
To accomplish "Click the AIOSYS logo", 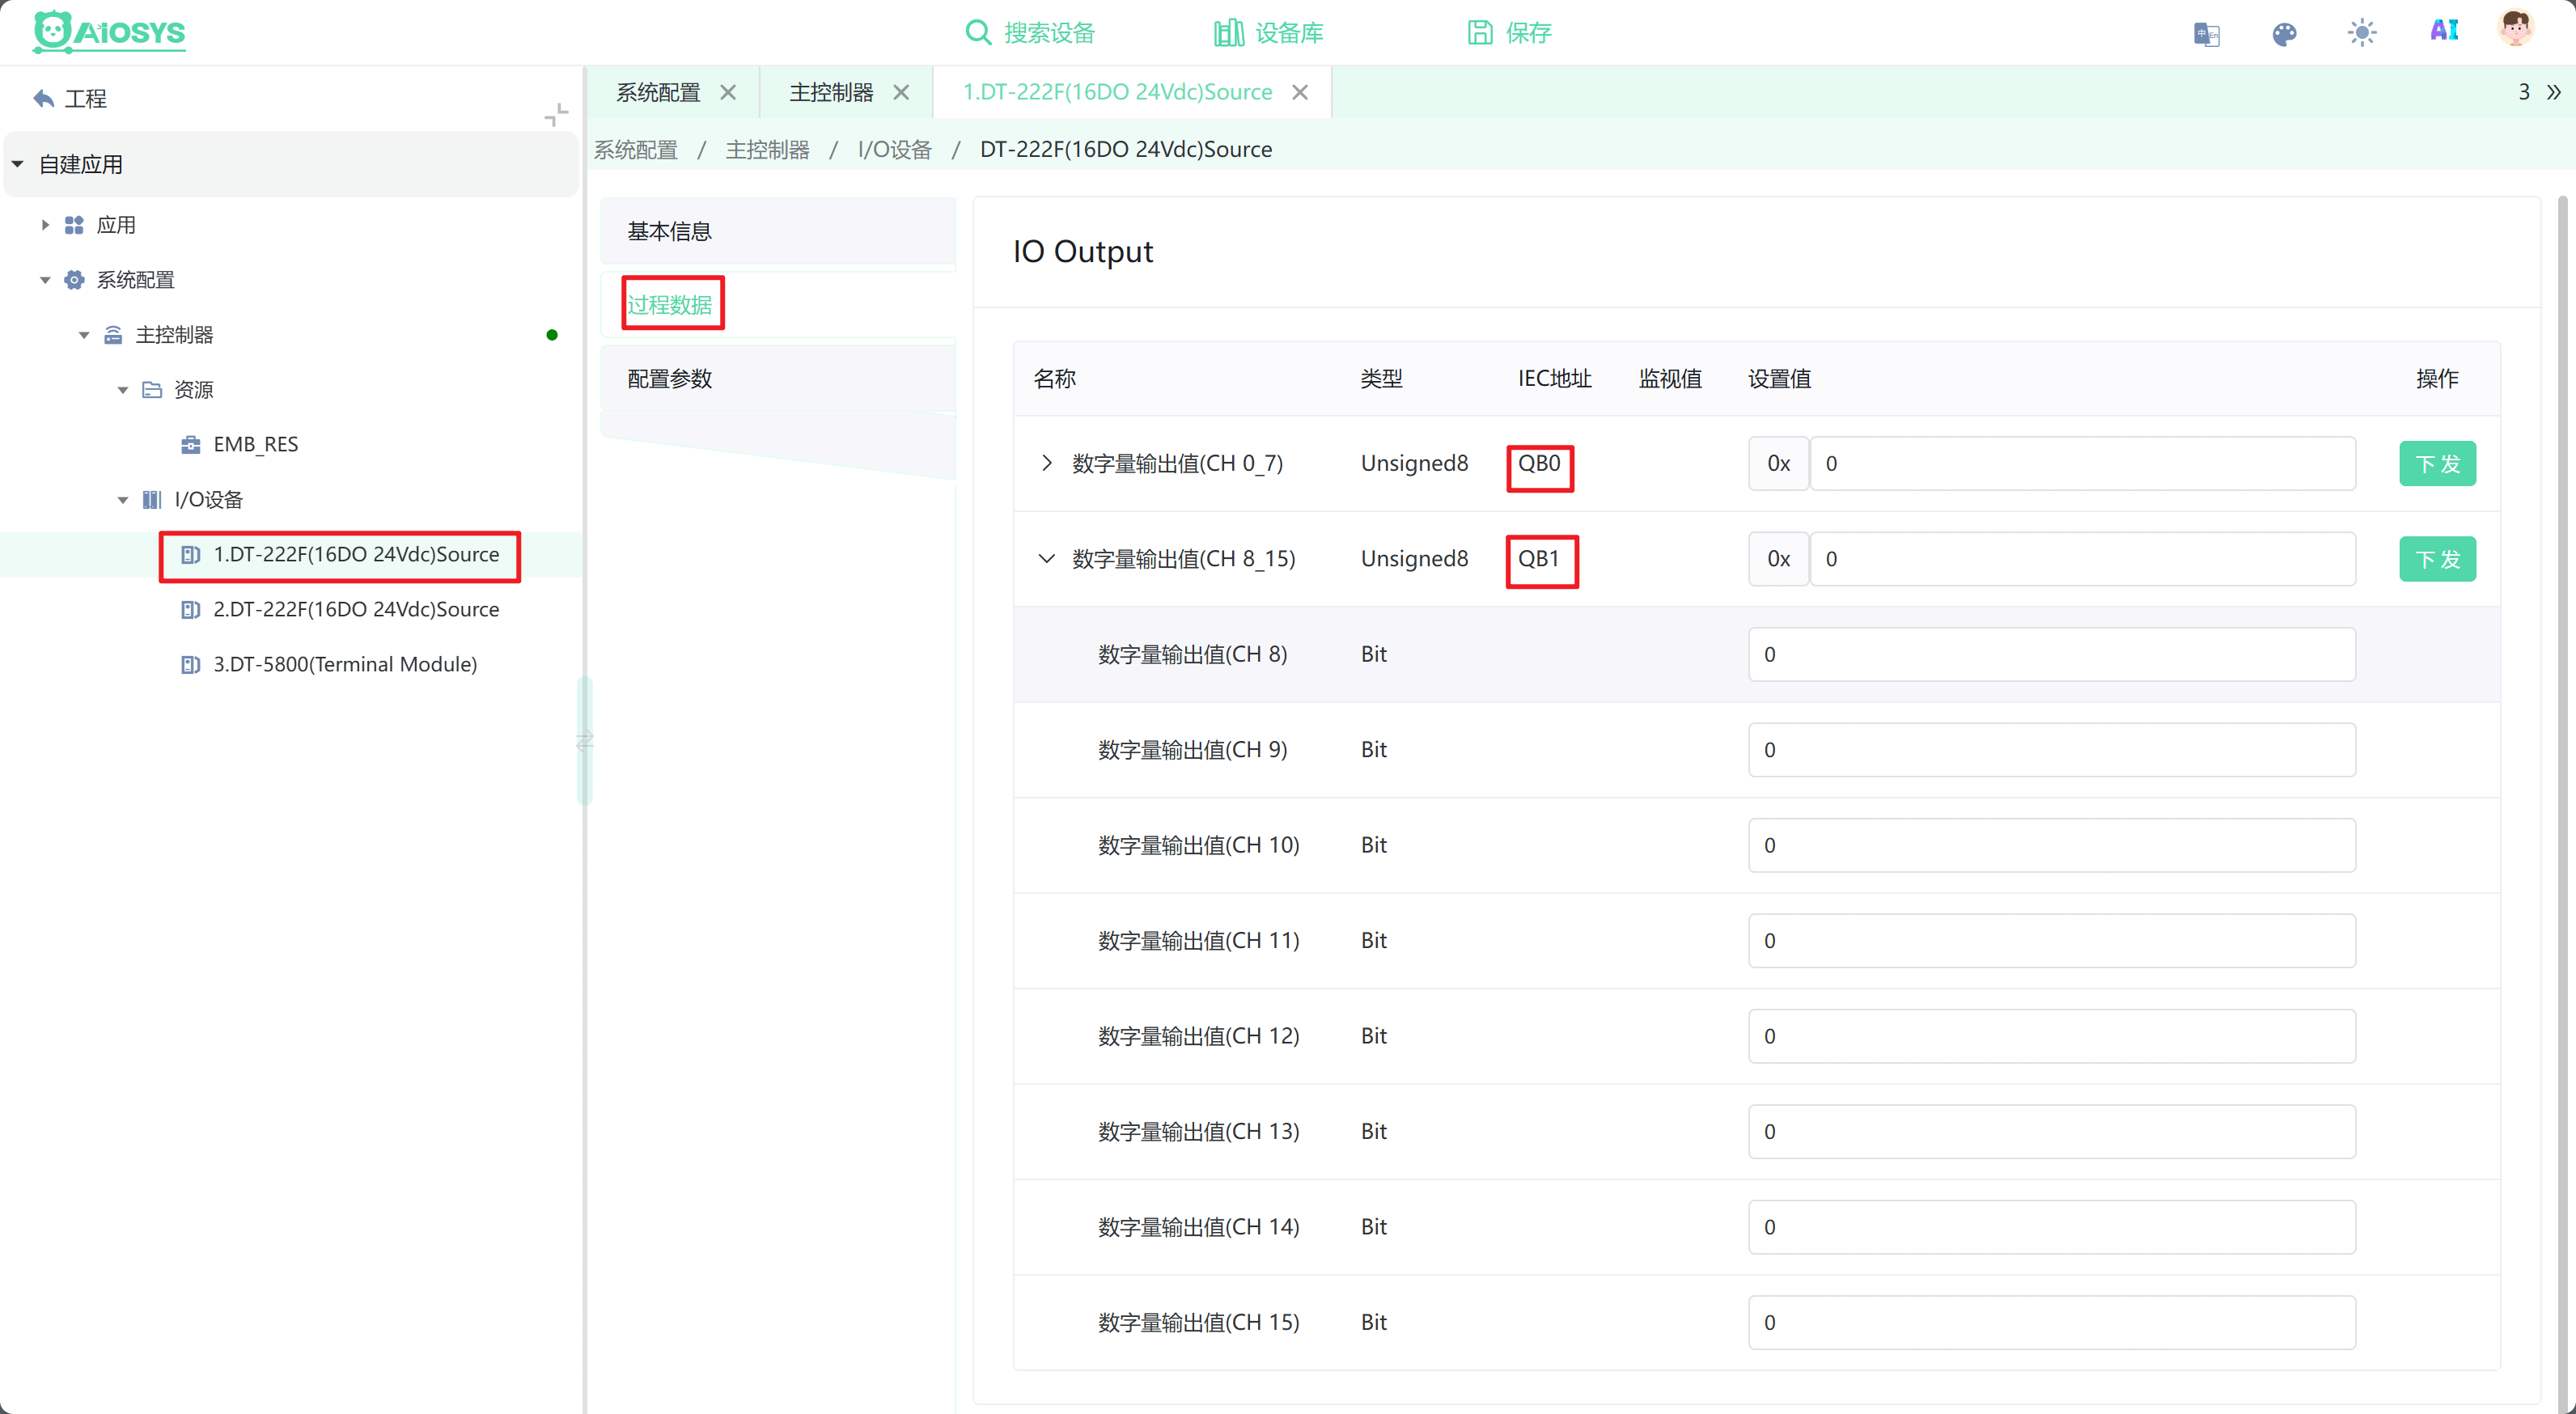I will (109, 32).
